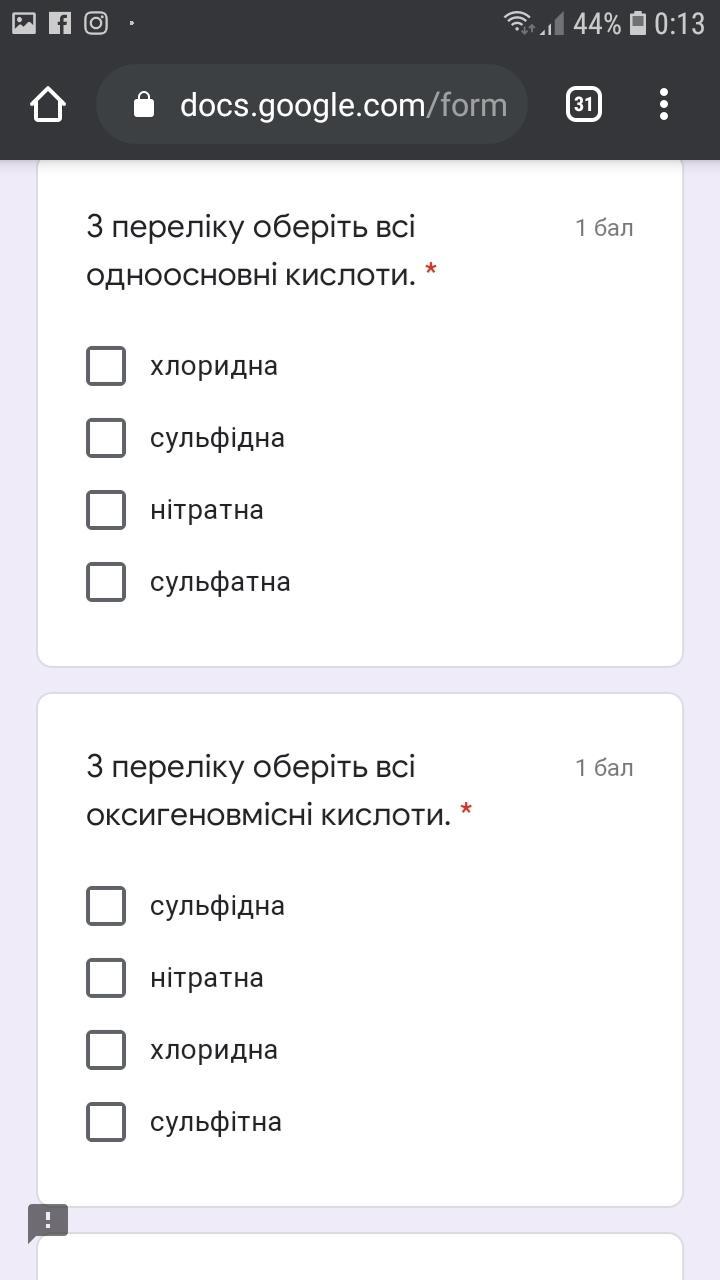Viewport: 720px width, 1280px height.
Task: Check сульфідна in the second question
Action: coord(106,906)
